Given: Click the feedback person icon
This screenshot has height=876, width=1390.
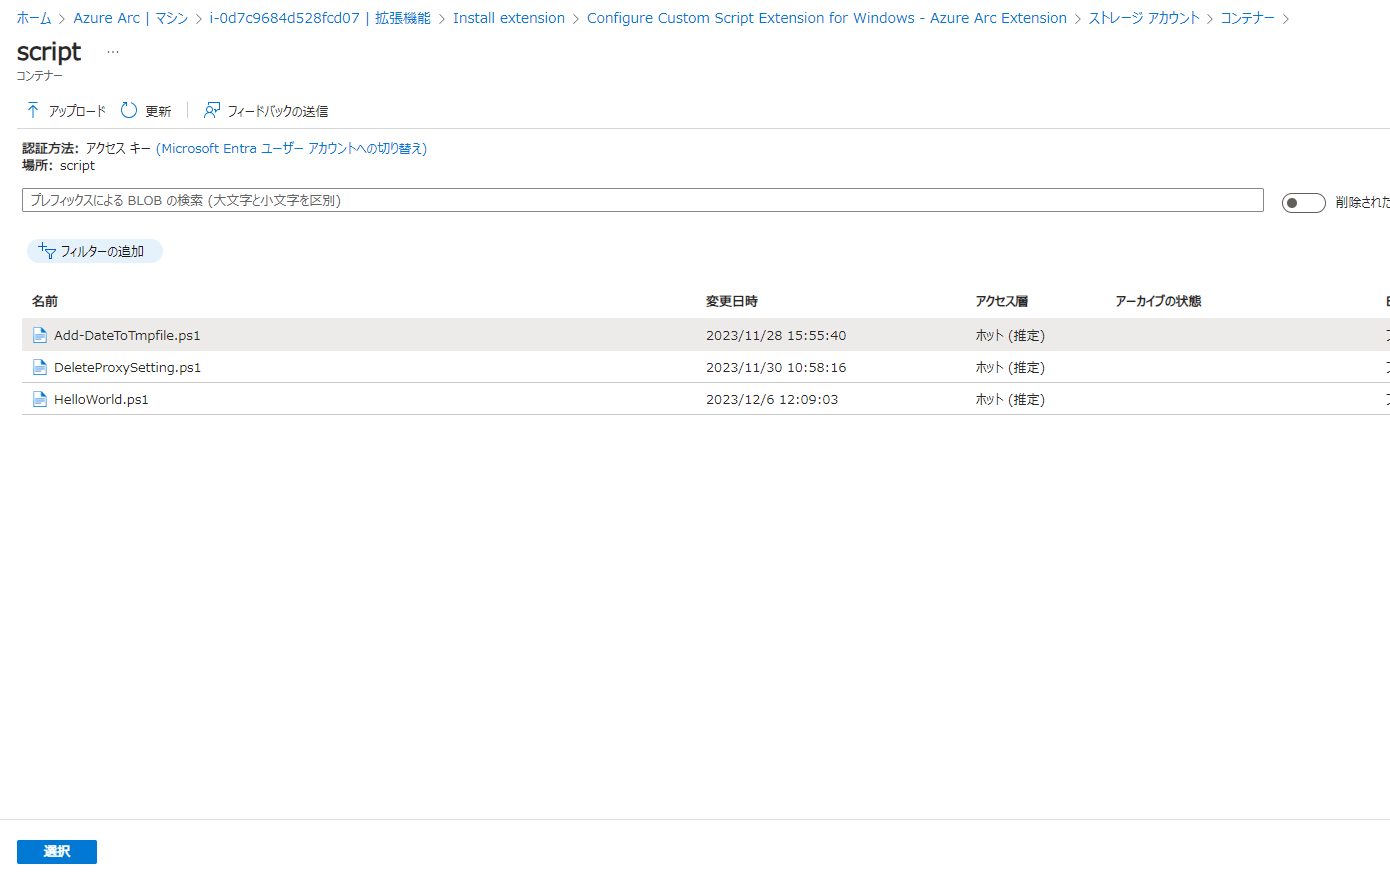Looking at the screenshot, I should coord(212,110).
